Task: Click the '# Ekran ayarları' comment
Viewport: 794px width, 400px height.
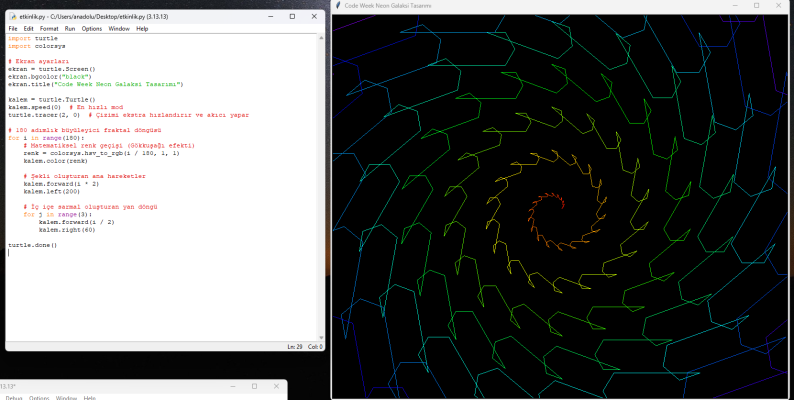Action: (x=38, y=61)
